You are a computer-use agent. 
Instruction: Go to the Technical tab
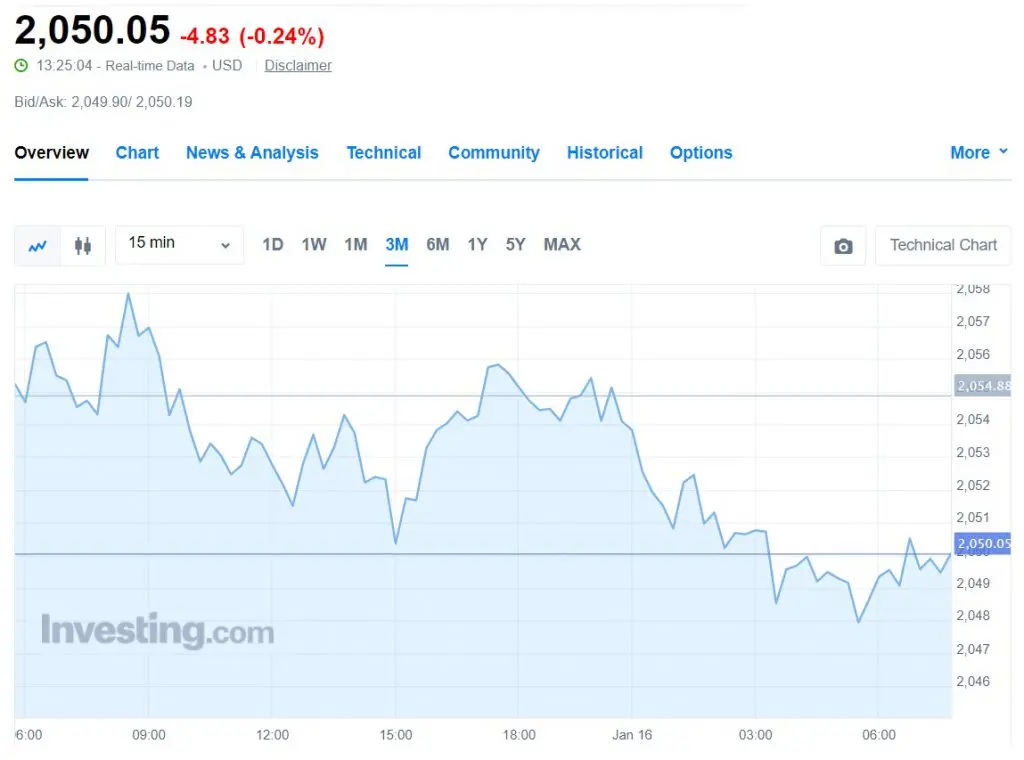click(x=383, y=153)
